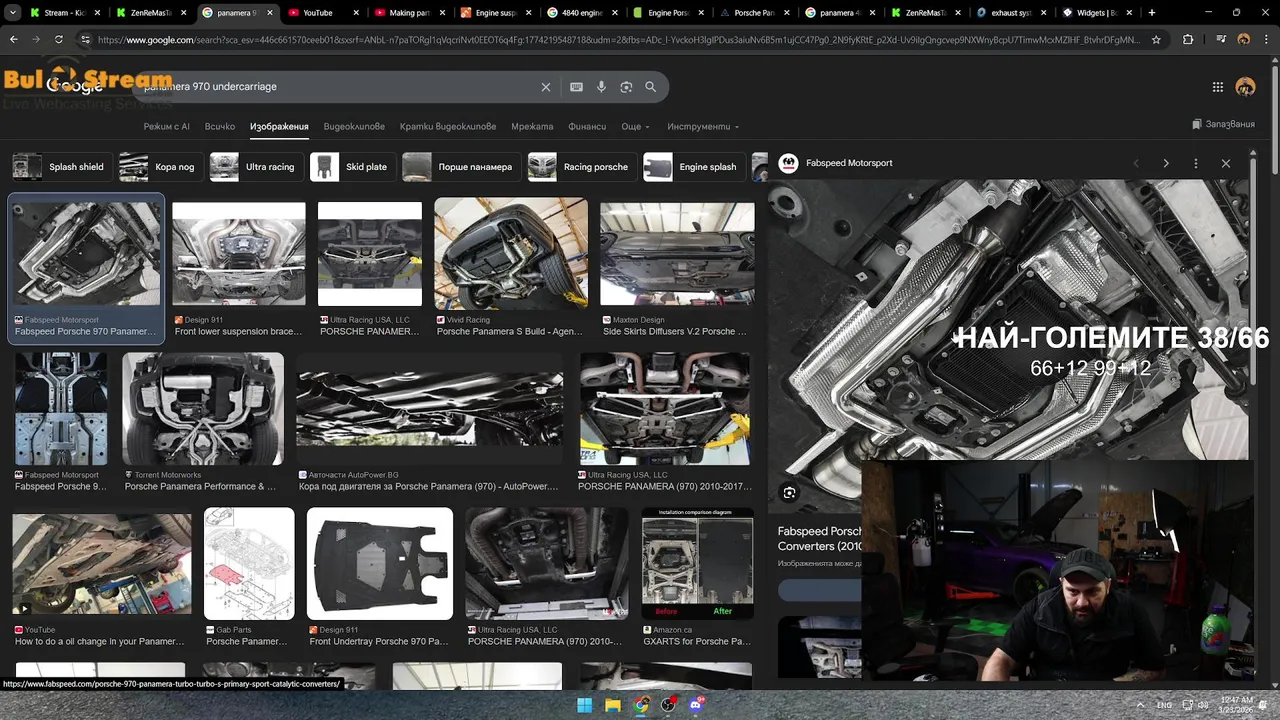
Task: Go back in browser history
Action: (14, 39)
